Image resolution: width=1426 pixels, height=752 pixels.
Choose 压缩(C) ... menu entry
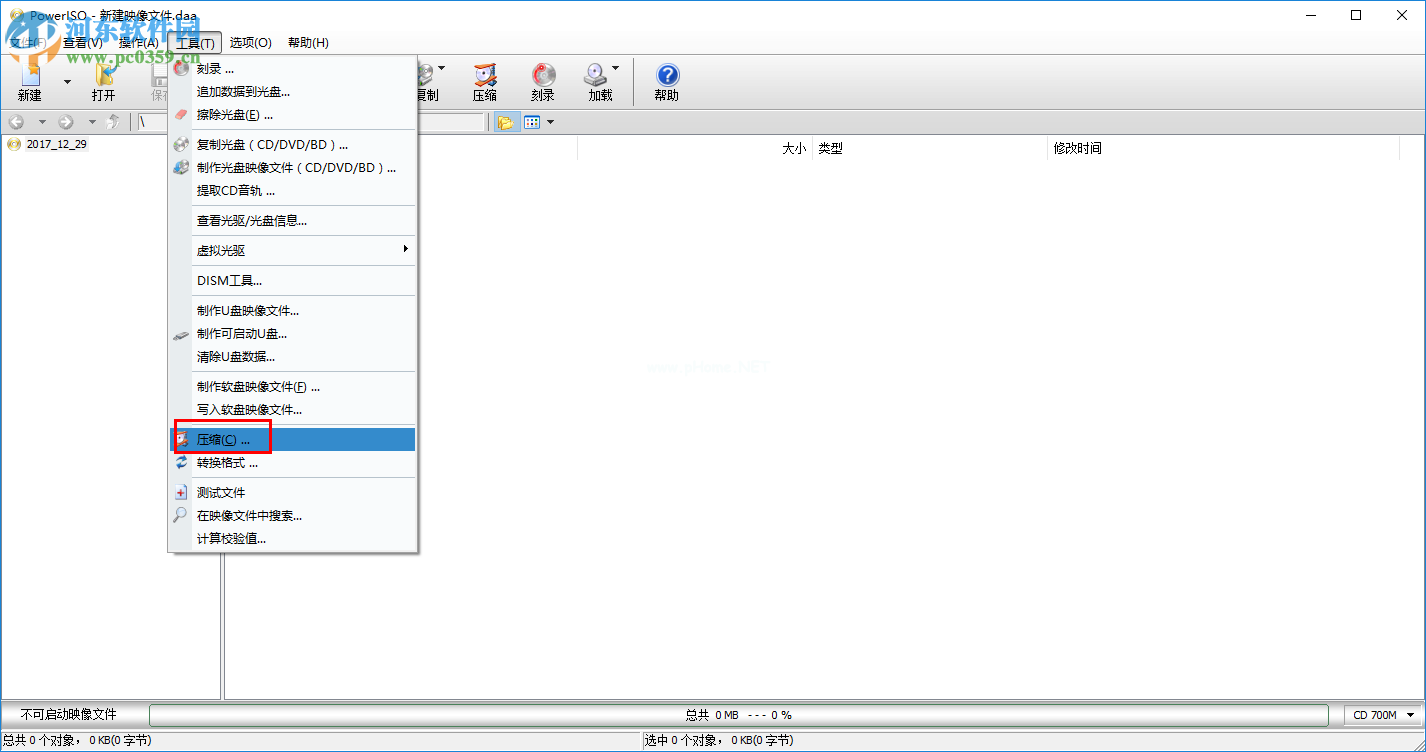point(292,440)
